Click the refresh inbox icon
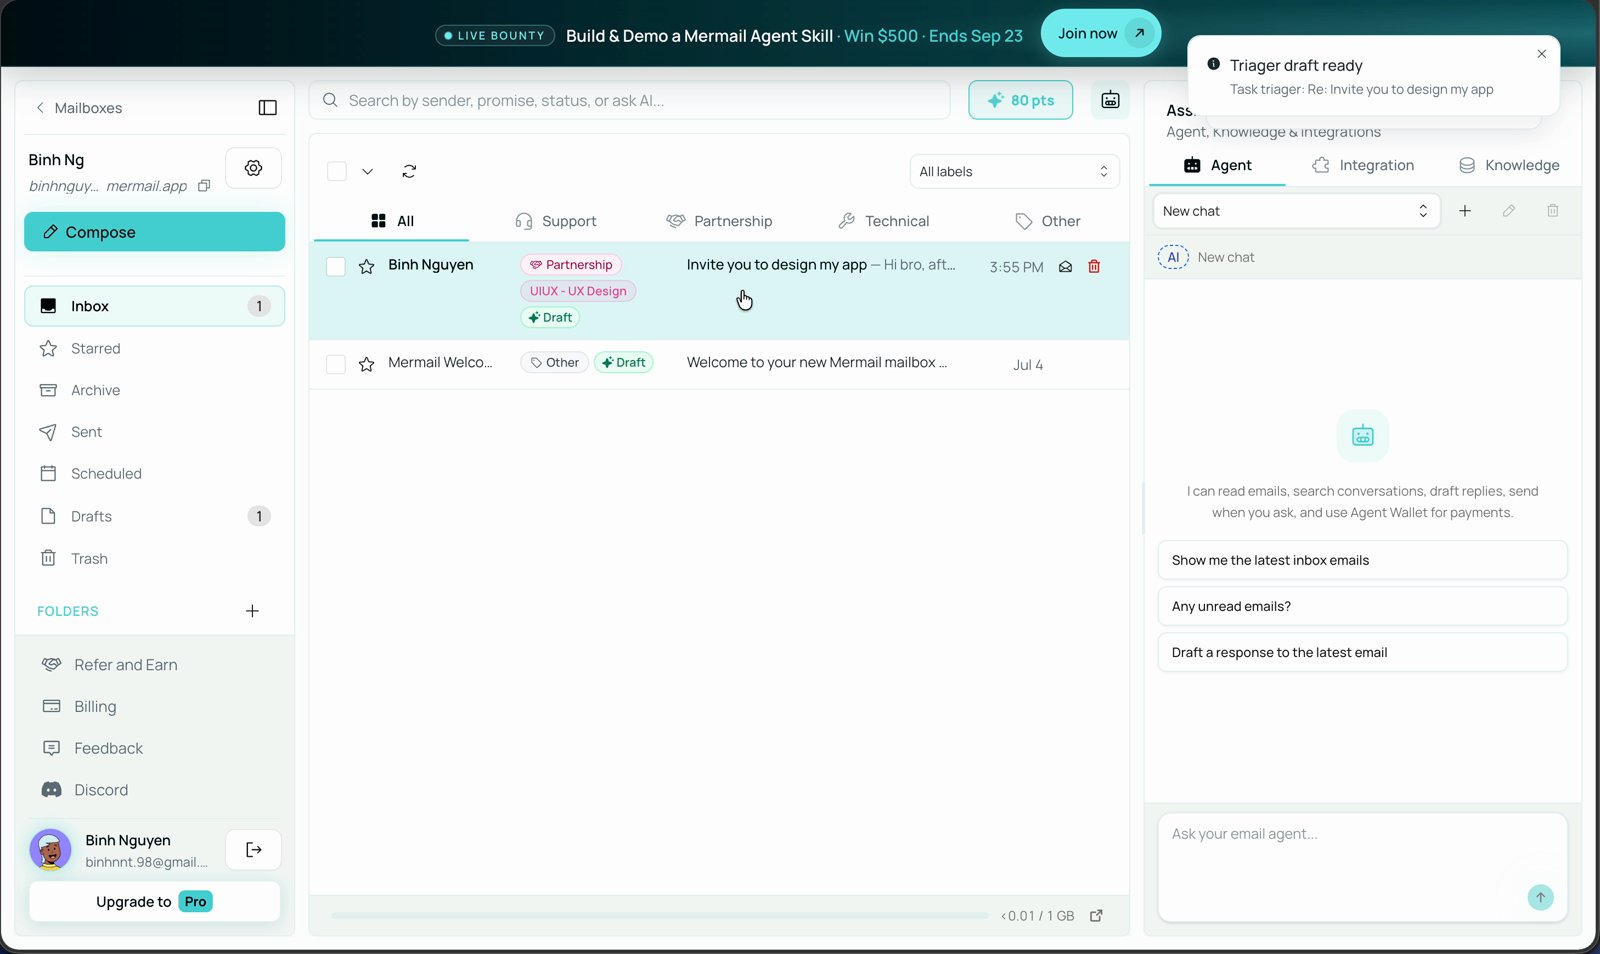 (x=409, y=172)
